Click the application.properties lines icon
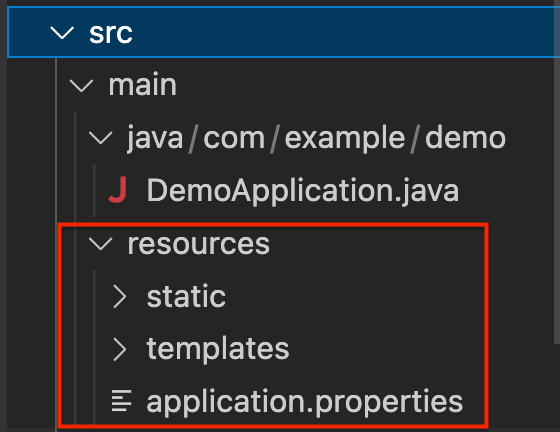560x432 pixels. click(x=121, y=401)
